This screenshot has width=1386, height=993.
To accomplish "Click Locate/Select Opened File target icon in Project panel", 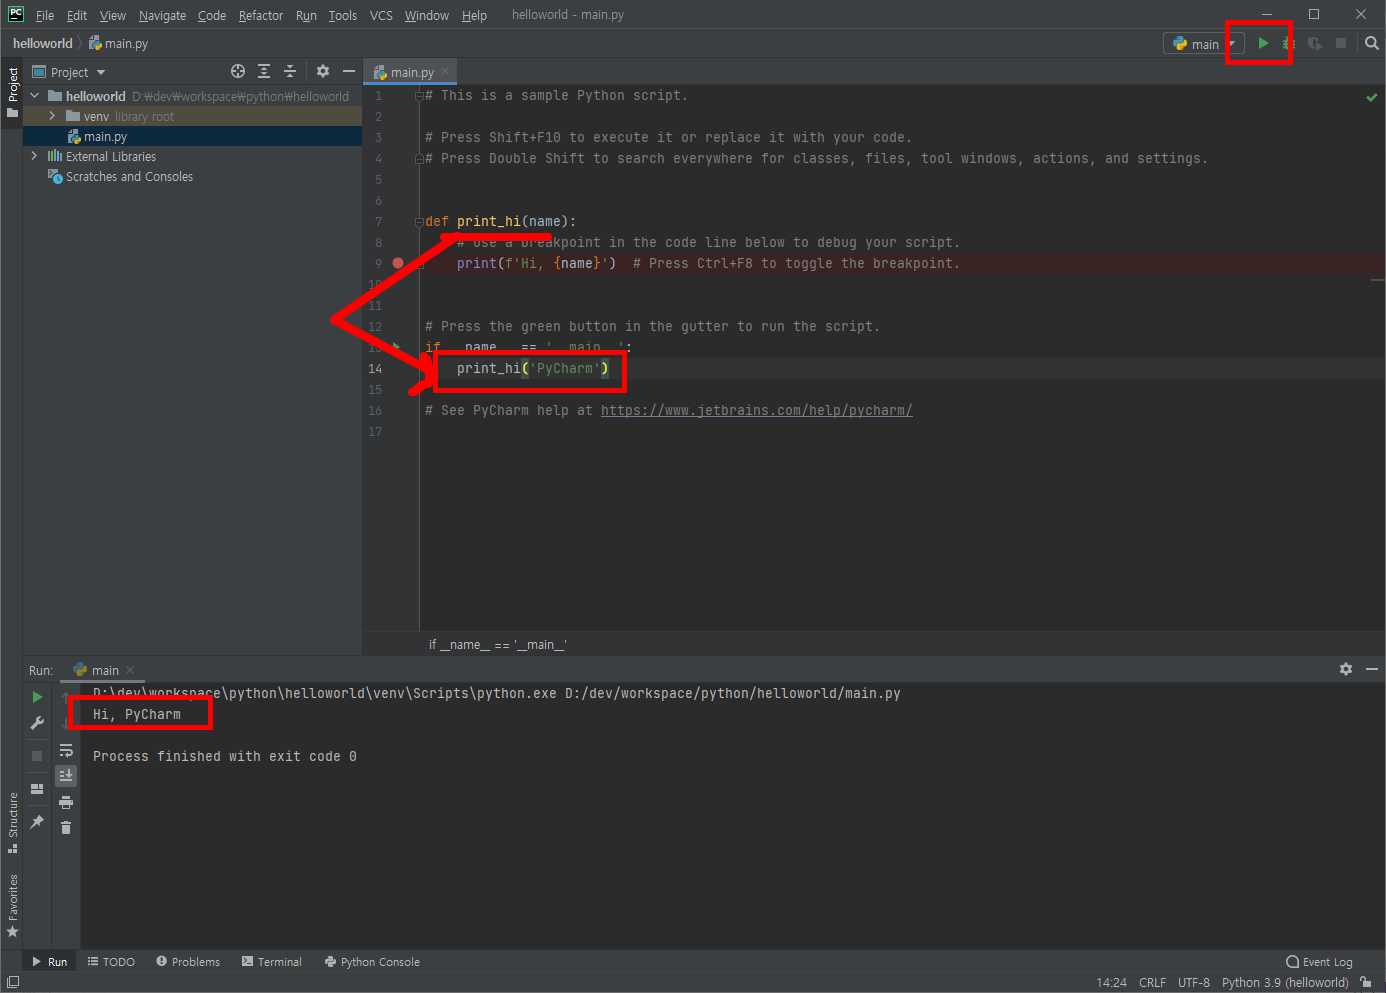I will click(238, 71).
